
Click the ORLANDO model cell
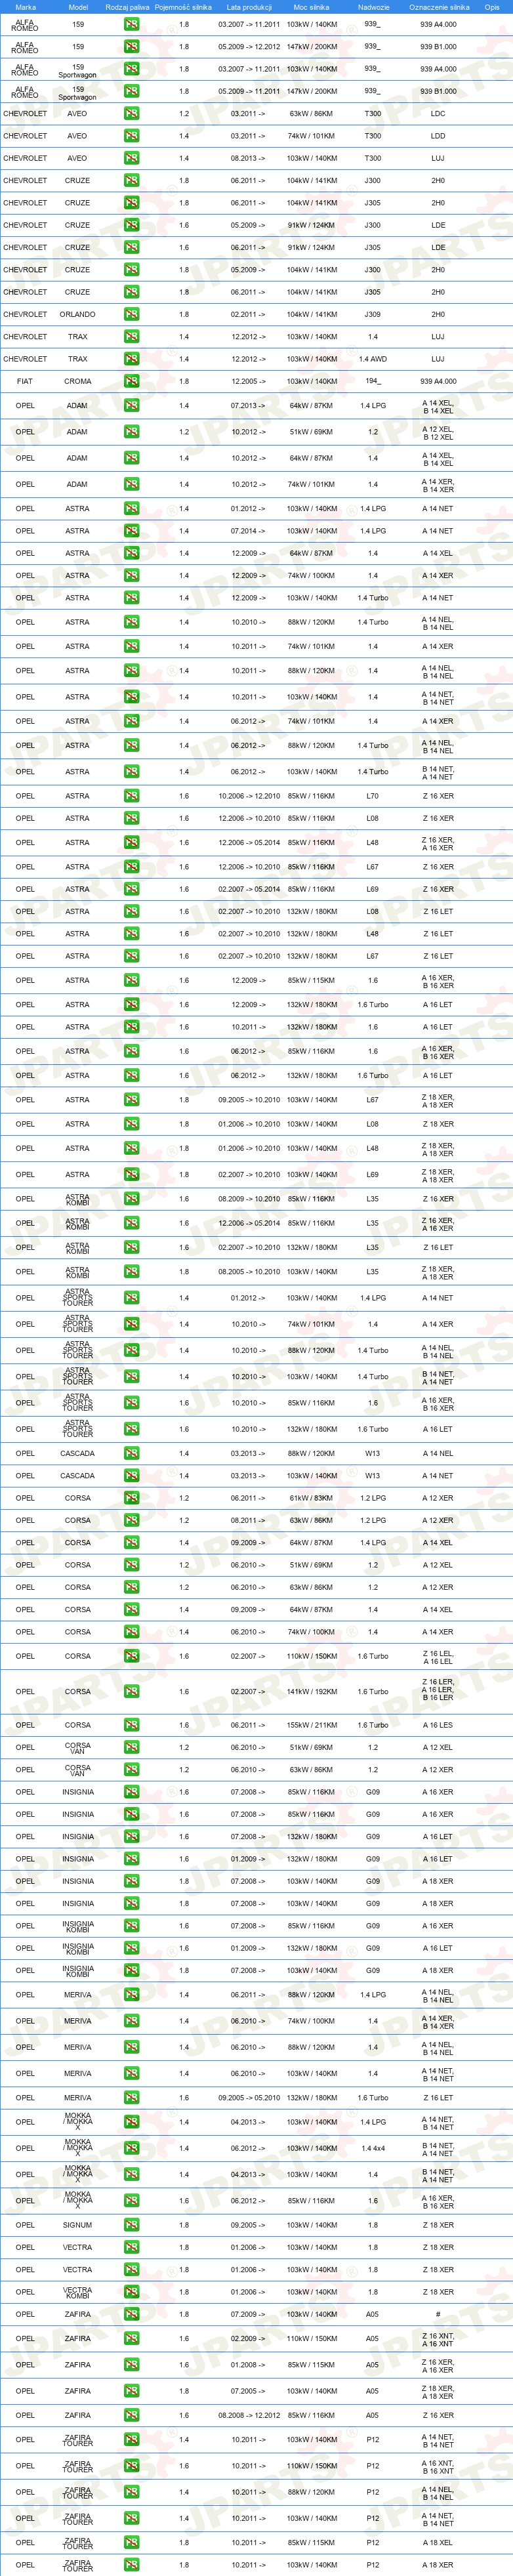pos(78,314)
